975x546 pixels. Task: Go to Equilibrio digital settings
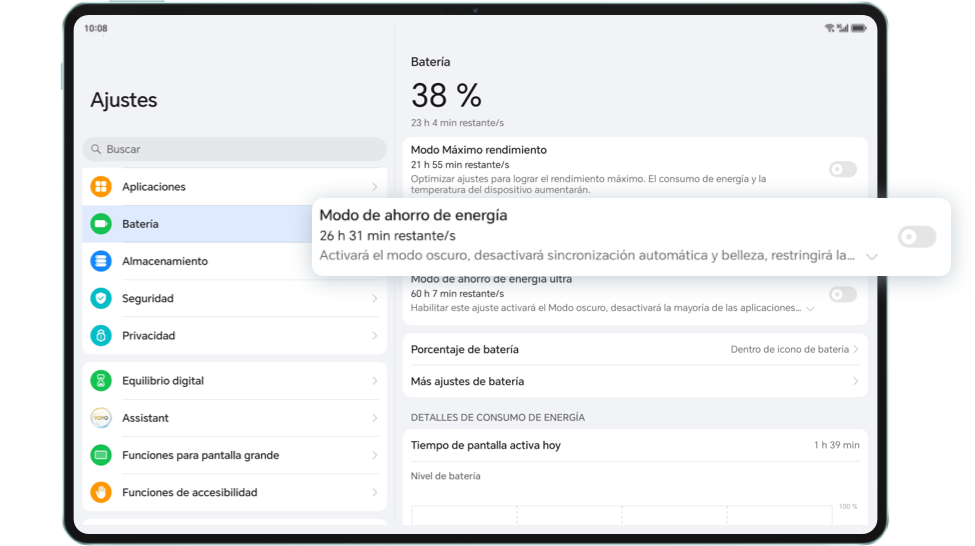[x=234, y=381]
